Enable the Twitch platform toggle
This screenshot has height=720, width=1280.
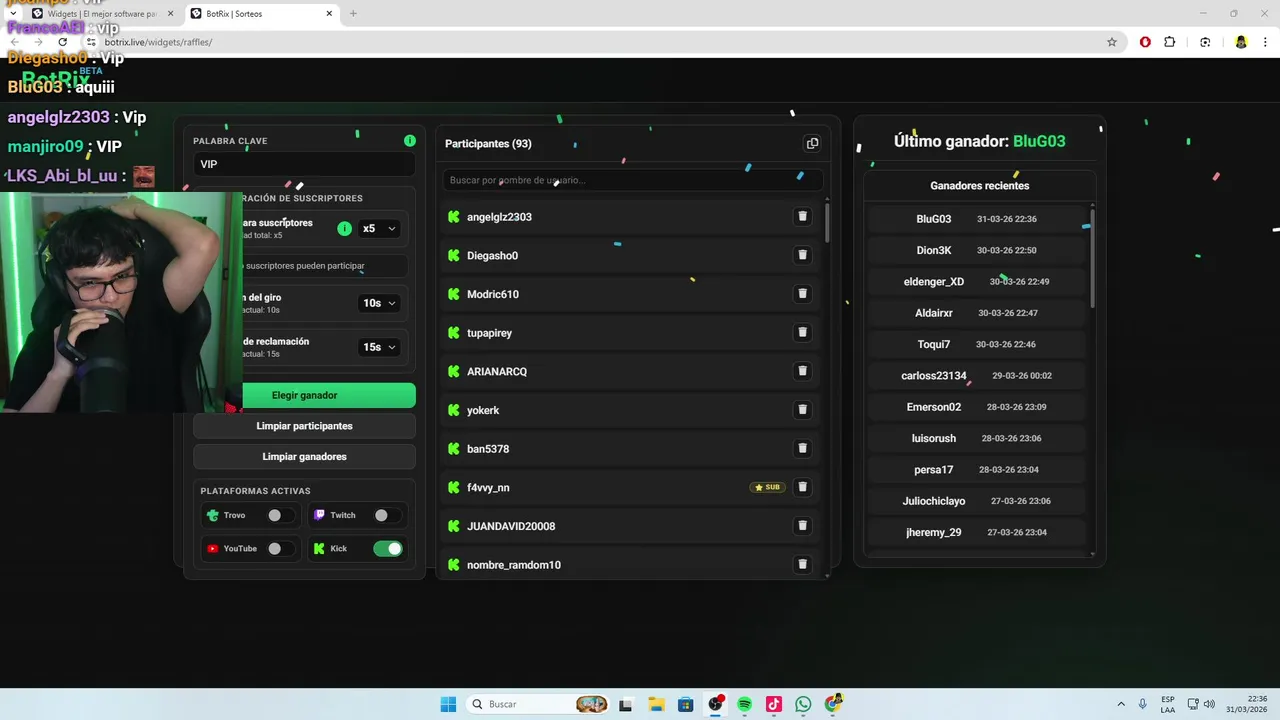[387, 515]
